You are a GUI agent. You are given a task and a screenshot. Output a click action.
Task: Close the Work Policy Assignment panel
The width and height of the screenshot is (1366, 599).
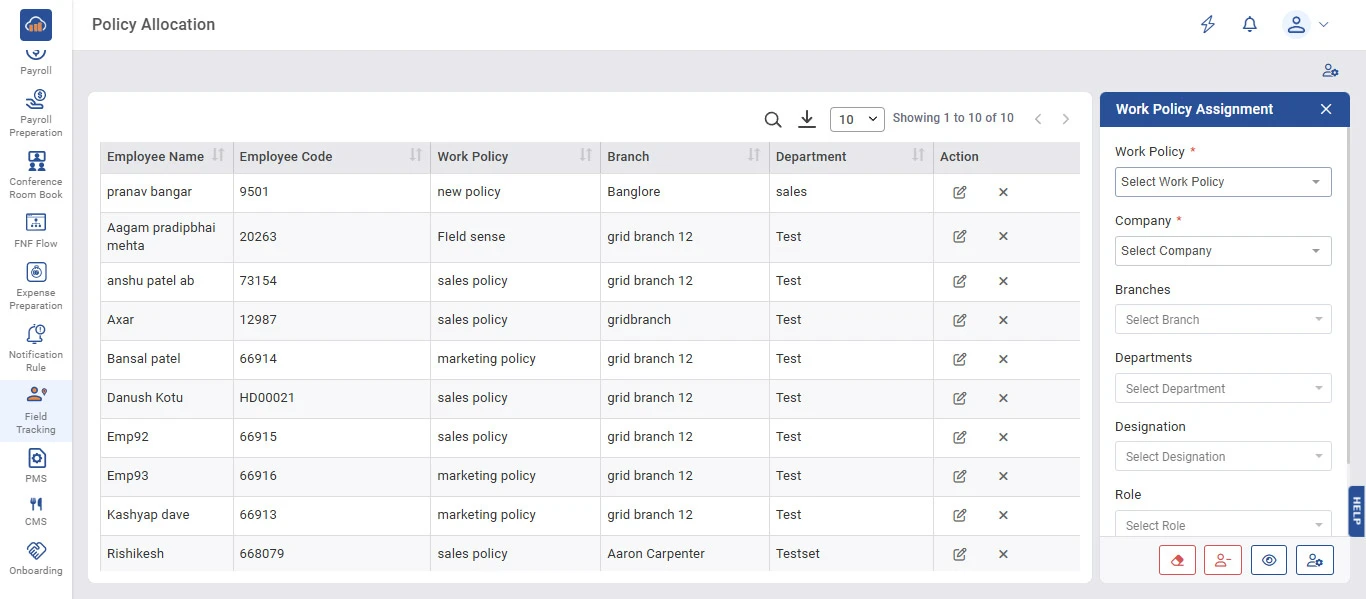coord(1326,109)
